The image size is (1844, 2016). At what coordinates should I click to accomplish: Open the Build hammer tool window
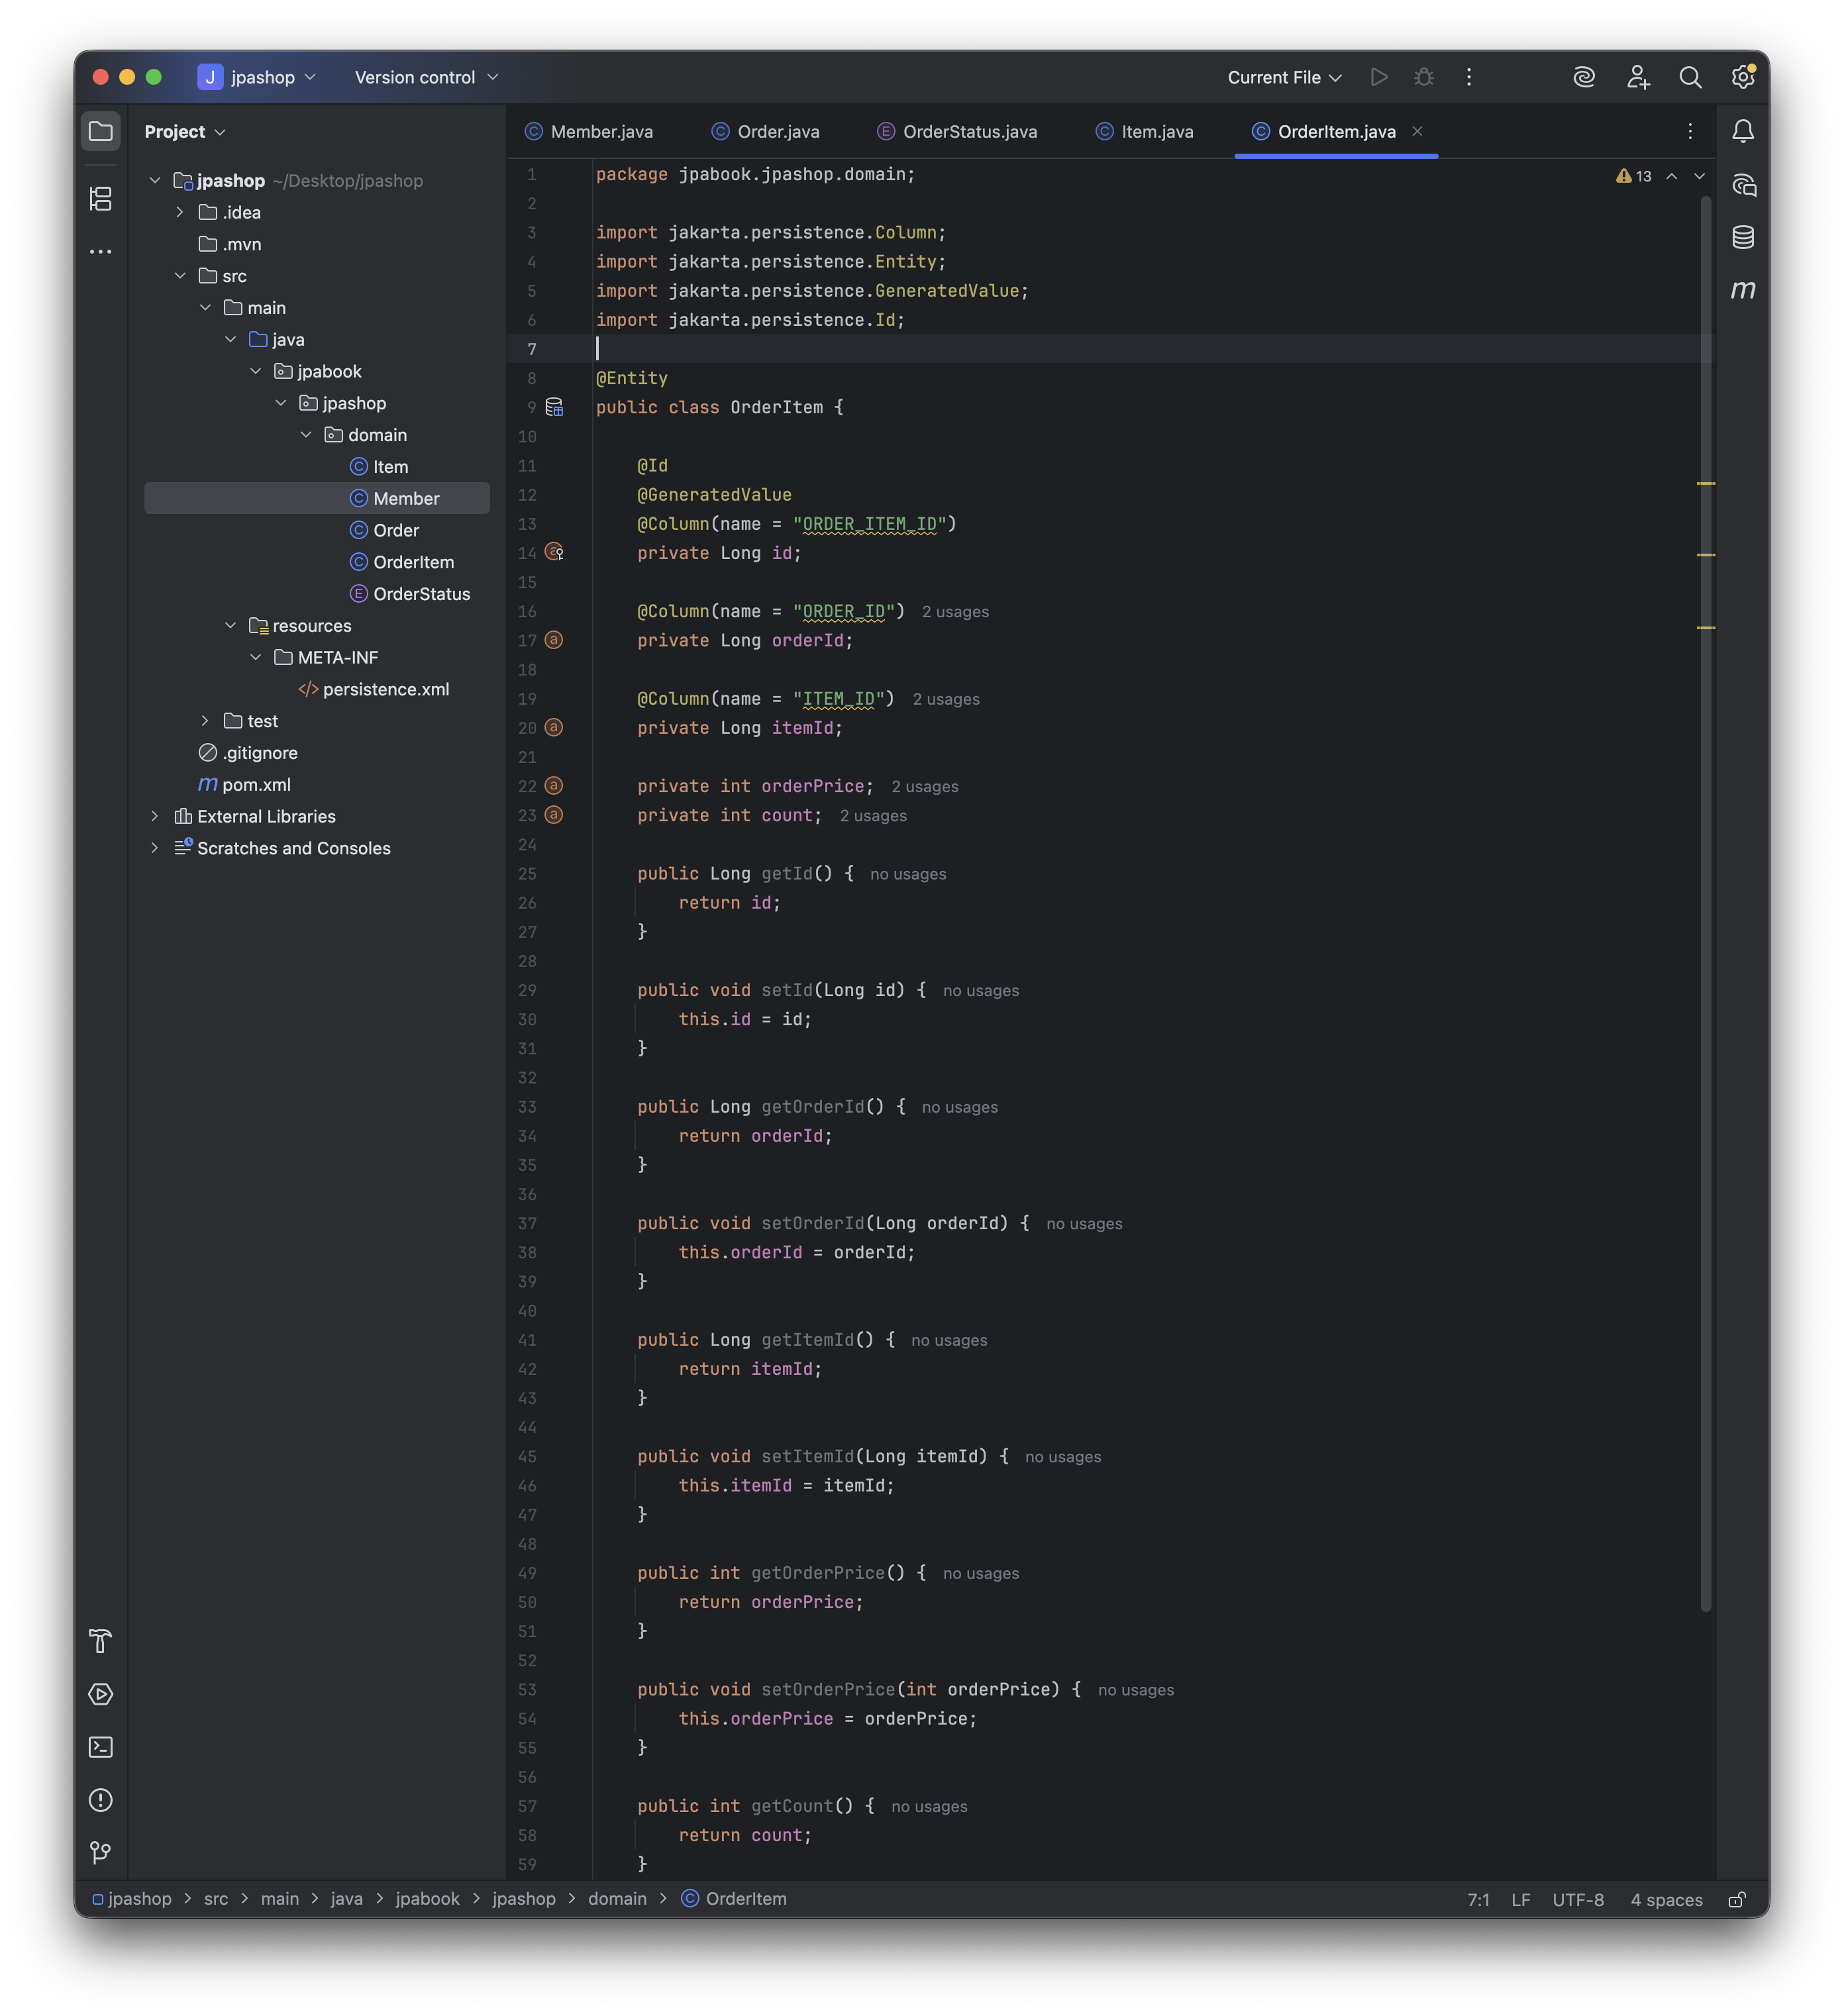tap(101, 1641)
